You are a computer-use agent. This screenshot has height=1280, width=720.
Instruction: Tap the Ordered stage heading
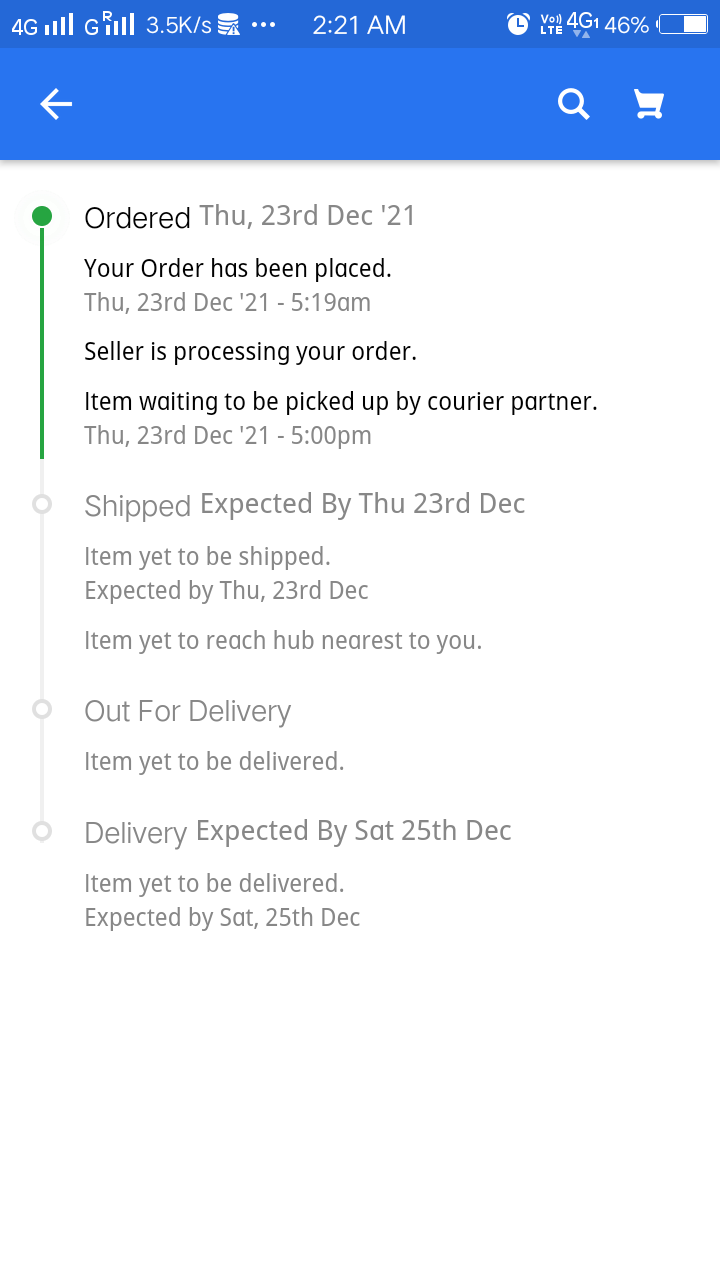[x=137, y=218]
